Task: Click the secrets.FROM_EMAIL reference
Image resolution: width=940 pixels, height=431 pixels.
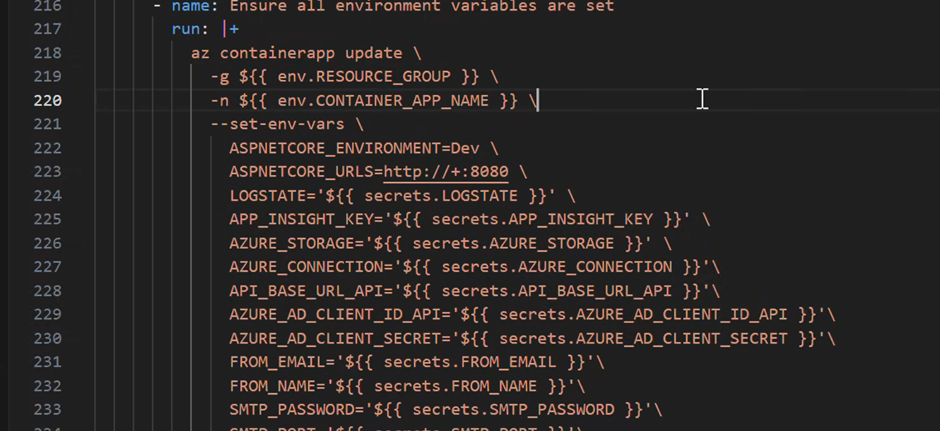Action: [x=470, y=363]
